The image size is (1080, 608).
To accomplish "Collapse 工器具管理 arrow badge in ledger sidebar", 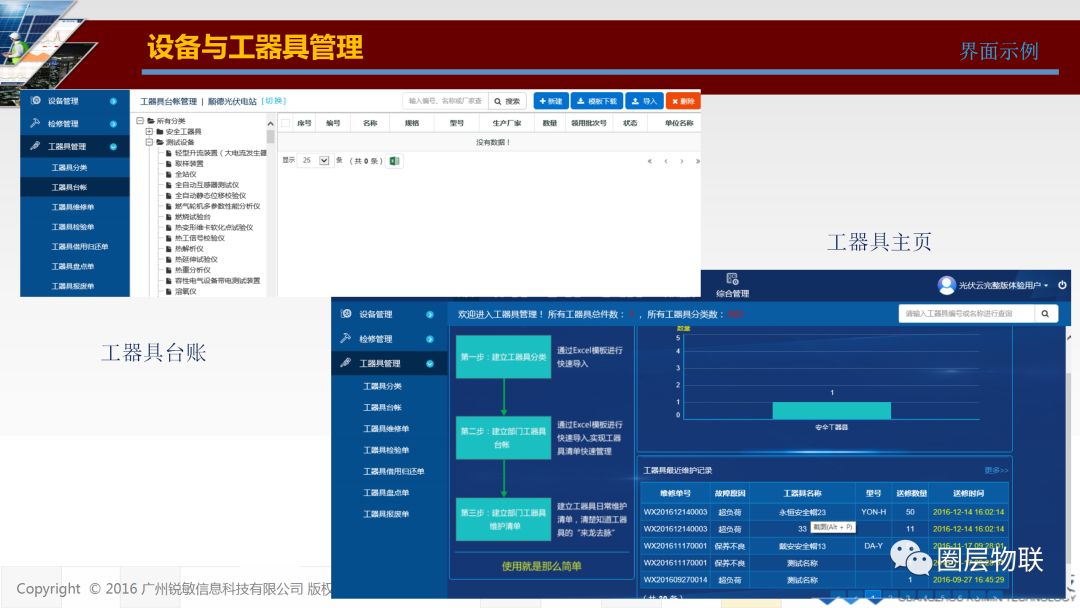I will click(x=114, y=147).
